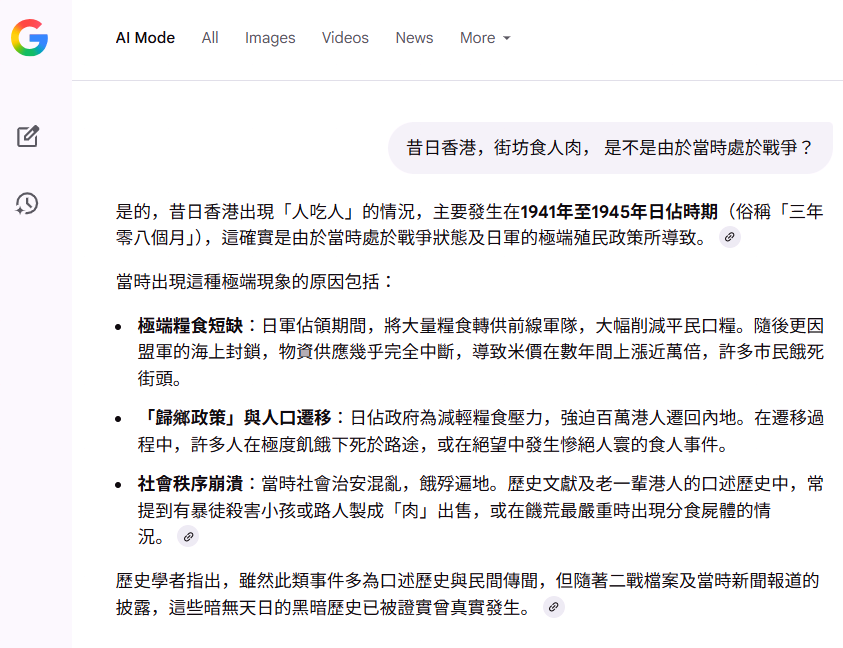Image resolution: width=843 pixels, height=648 pixels.
Task: Open the Videos tab
Action: coord(345,38)
